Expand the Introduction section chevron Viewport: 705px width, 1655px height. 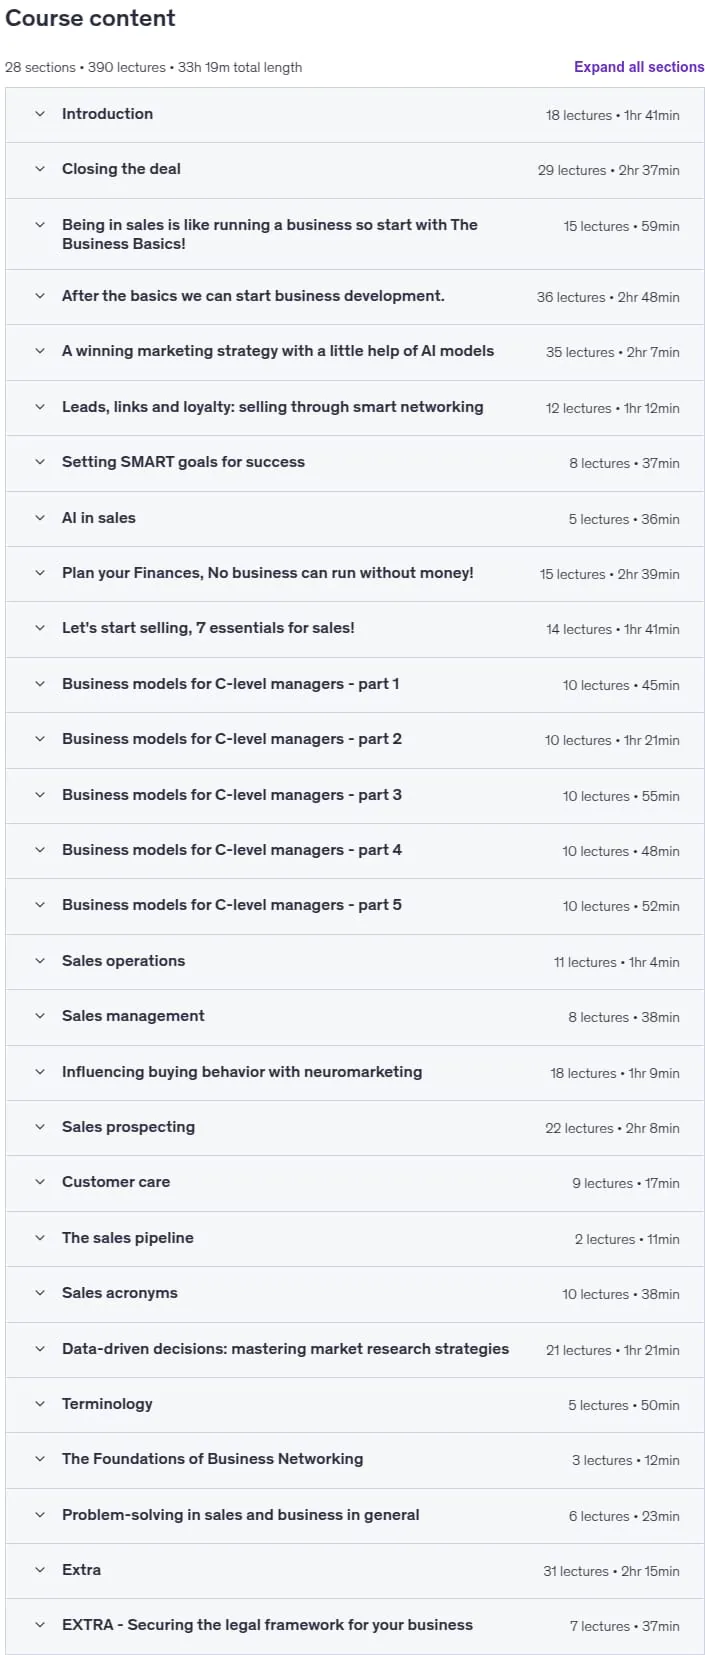[40, 114]
